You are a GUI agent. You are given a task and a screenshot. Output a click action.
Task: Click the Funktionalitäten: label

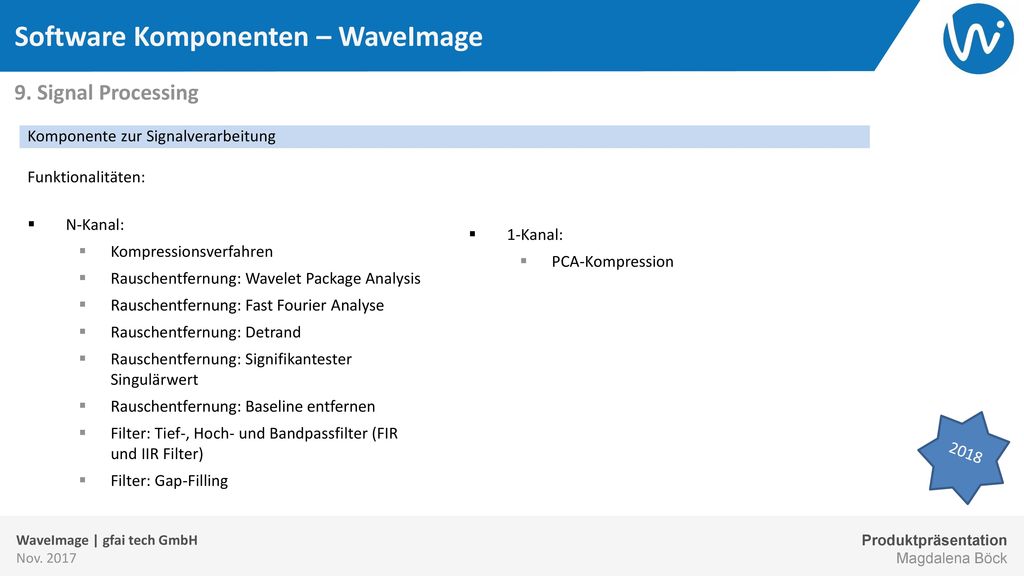click(x=86, y=177)
